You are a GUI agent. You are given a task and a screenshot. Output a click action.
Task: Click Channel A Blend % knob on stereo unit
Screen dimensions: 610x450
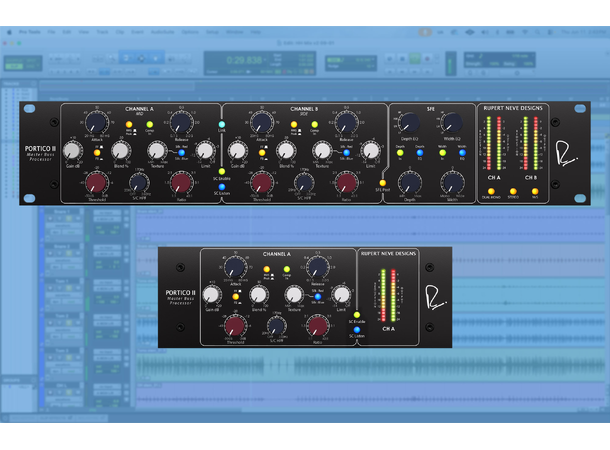click(x=121, y=151)
